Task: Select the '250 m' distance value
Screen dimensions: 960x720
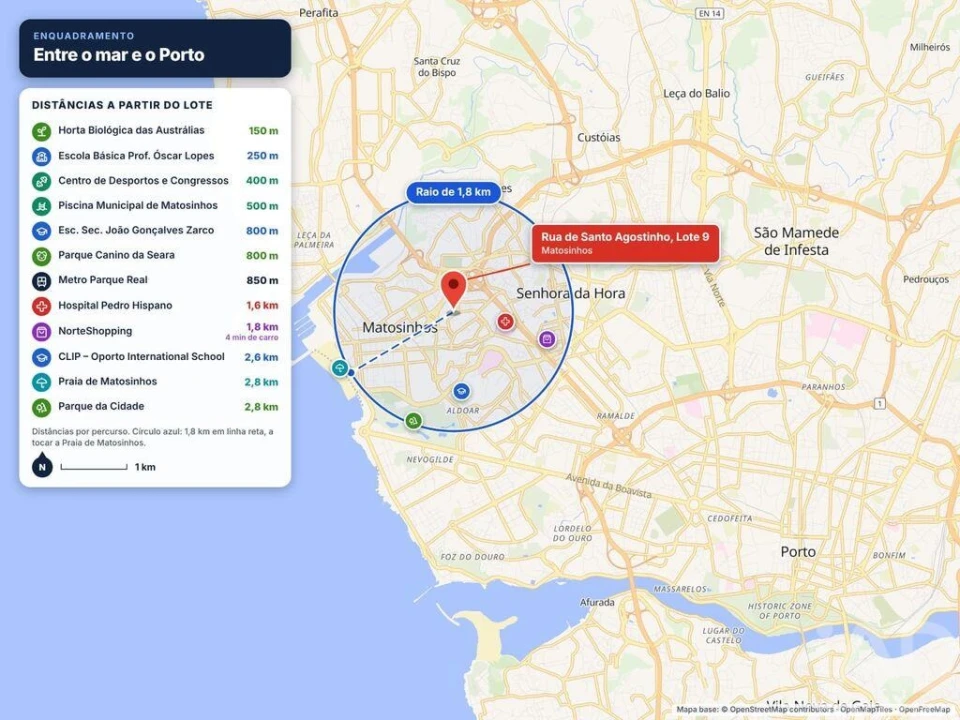Action: tap(263, 156)
